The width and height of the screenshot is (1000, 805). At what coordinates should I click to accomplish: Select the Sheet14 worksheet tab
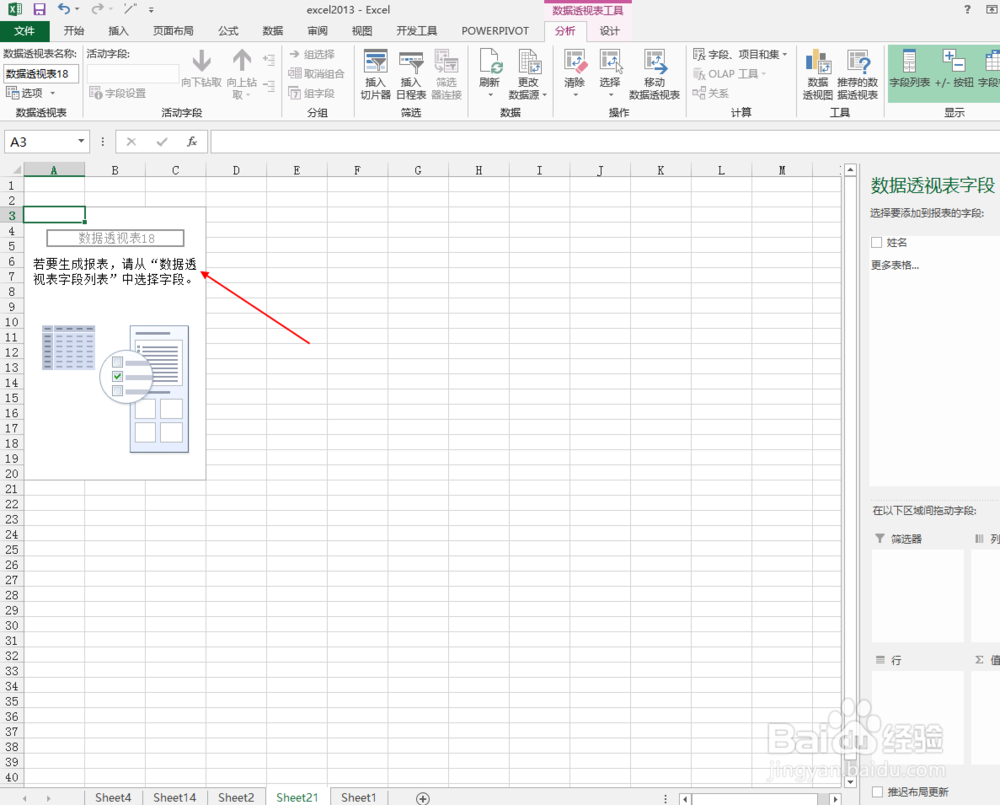[174, 797]
